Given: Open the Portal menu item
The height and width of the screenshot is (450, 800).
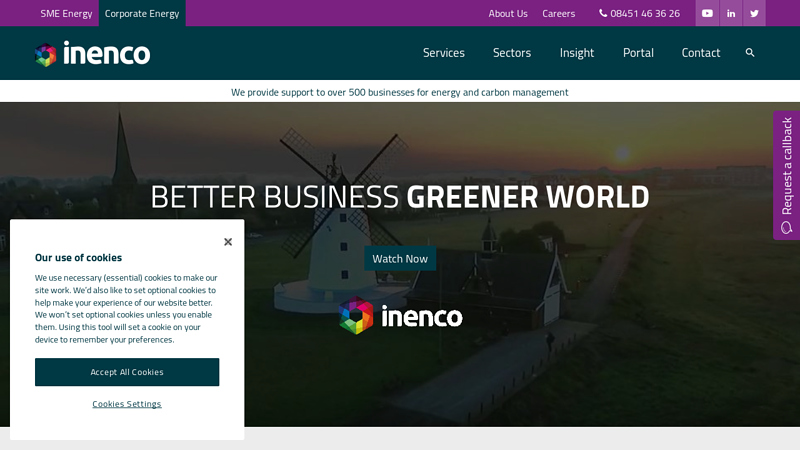Looking at the screenshot, I should pyautogui.click(x=638, y=53).
